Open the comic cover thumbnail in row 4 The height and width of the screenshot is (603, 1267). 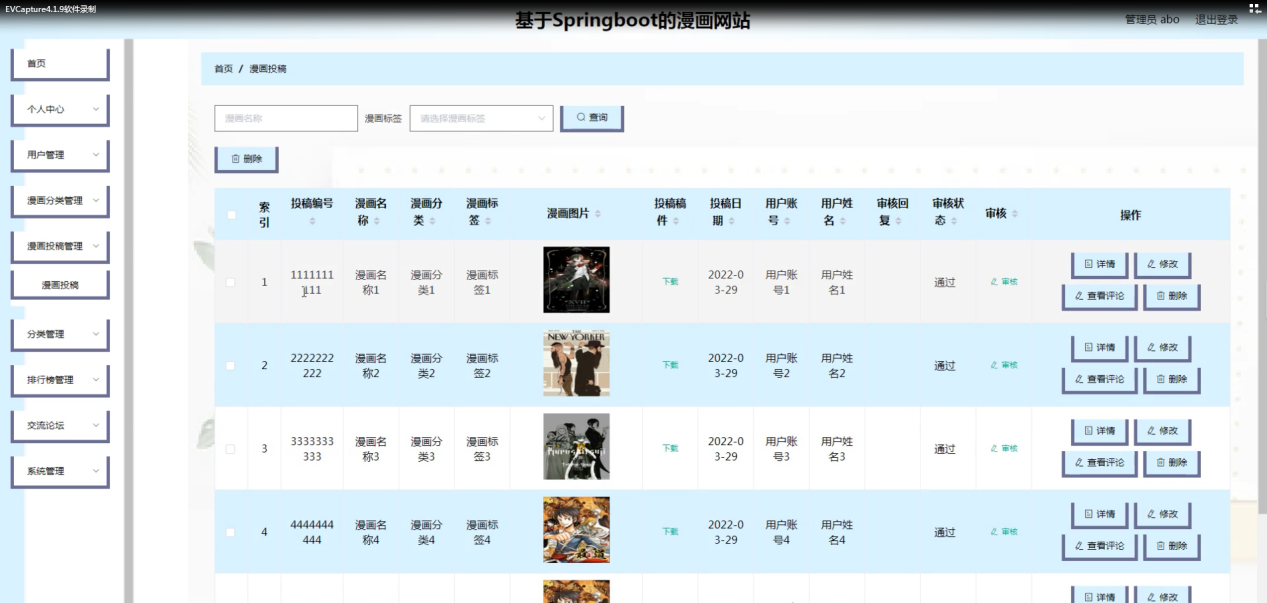point(576,530)
